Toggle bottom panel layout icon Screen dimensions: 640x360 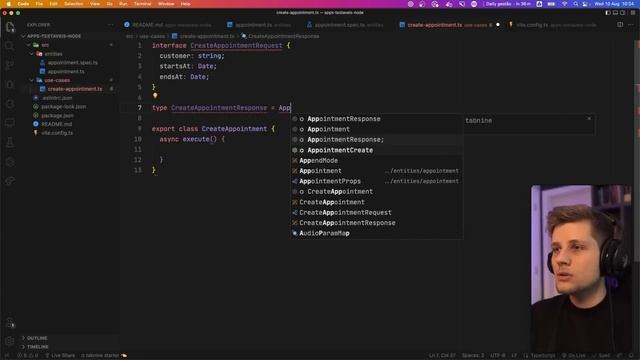point(616,13)
